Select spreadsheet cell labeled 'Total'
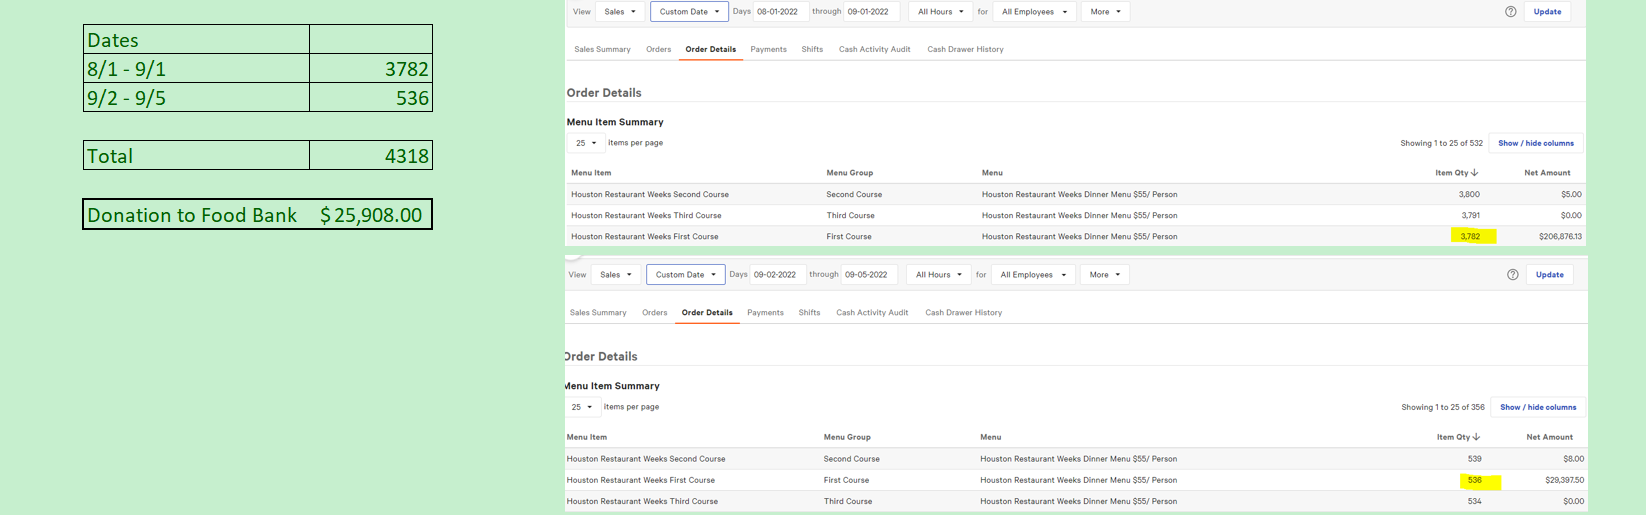The image size is (1646, 515). [x=196, y=155]
